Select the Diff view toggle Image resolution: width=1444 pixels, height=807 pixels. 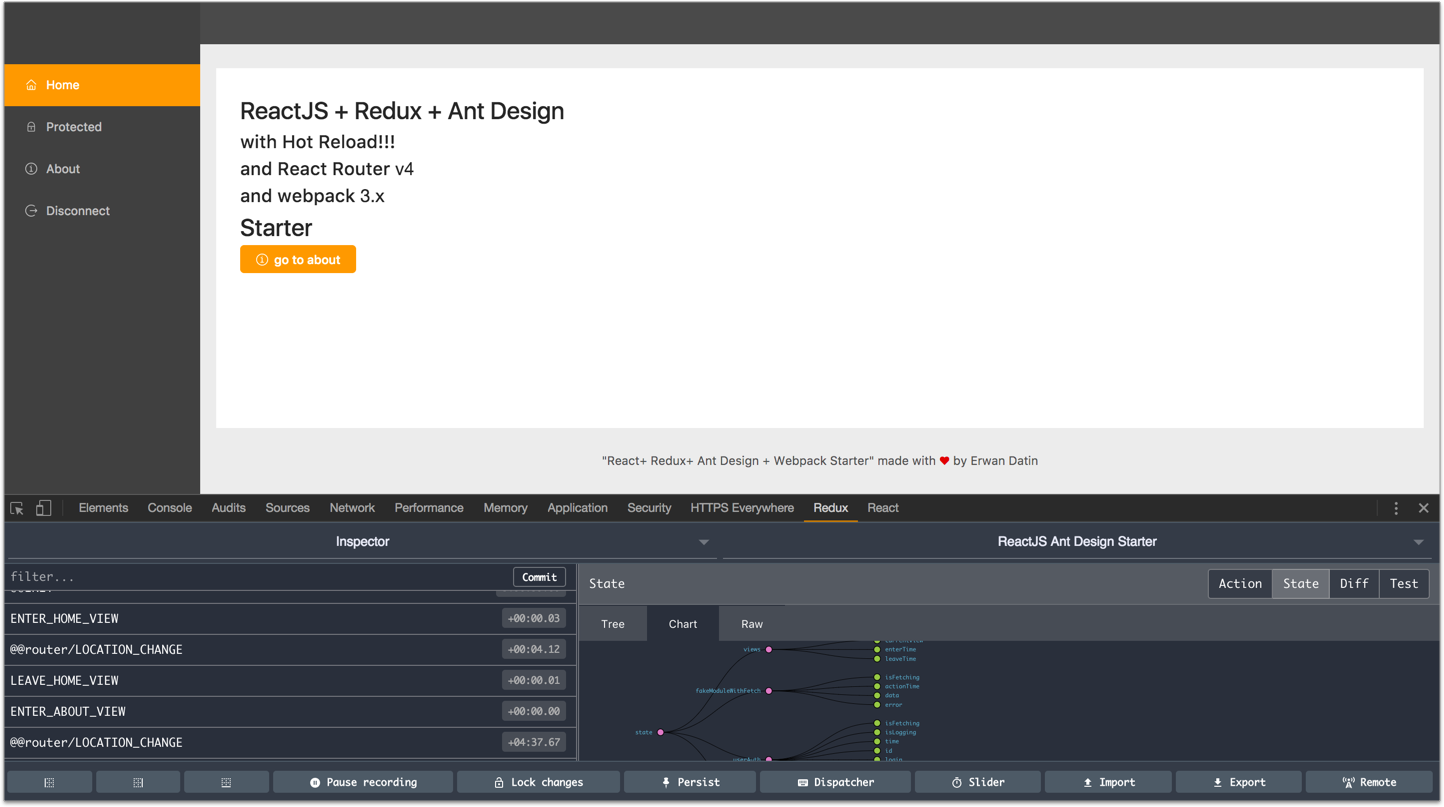[x=1354, y=584]
